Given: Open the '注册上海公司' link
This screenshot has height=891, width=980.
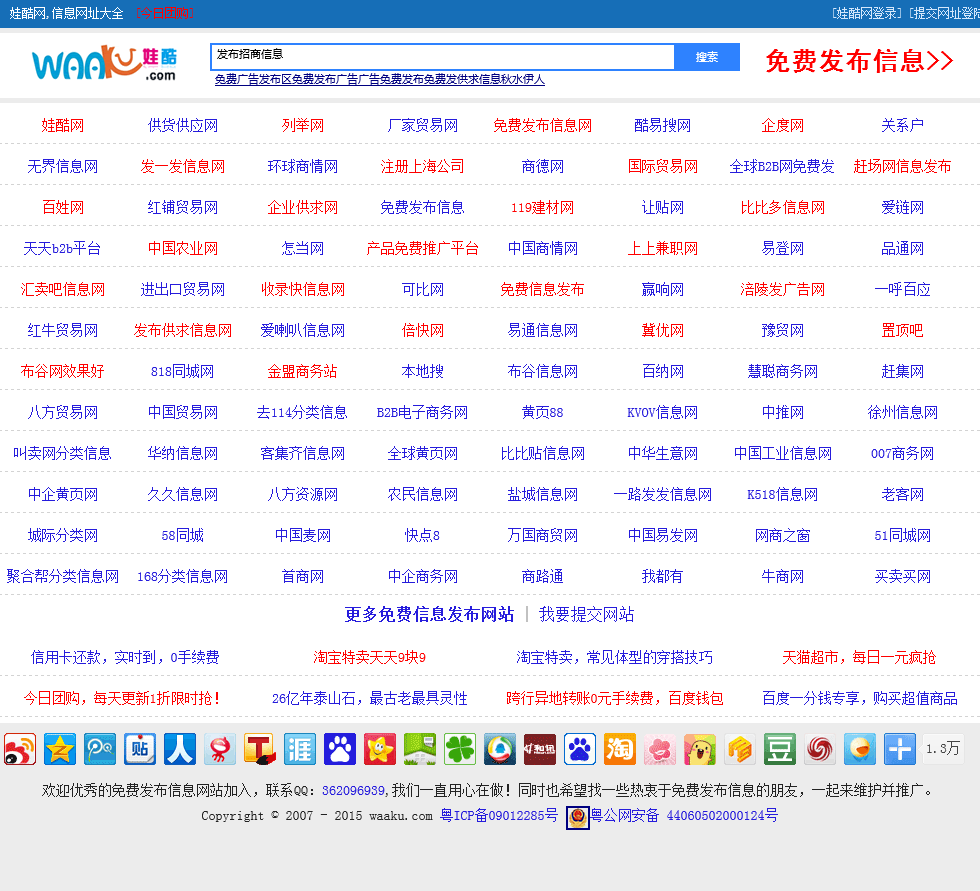Looking at the screenshot, I should pyautogui.click(x=422, y=167).
